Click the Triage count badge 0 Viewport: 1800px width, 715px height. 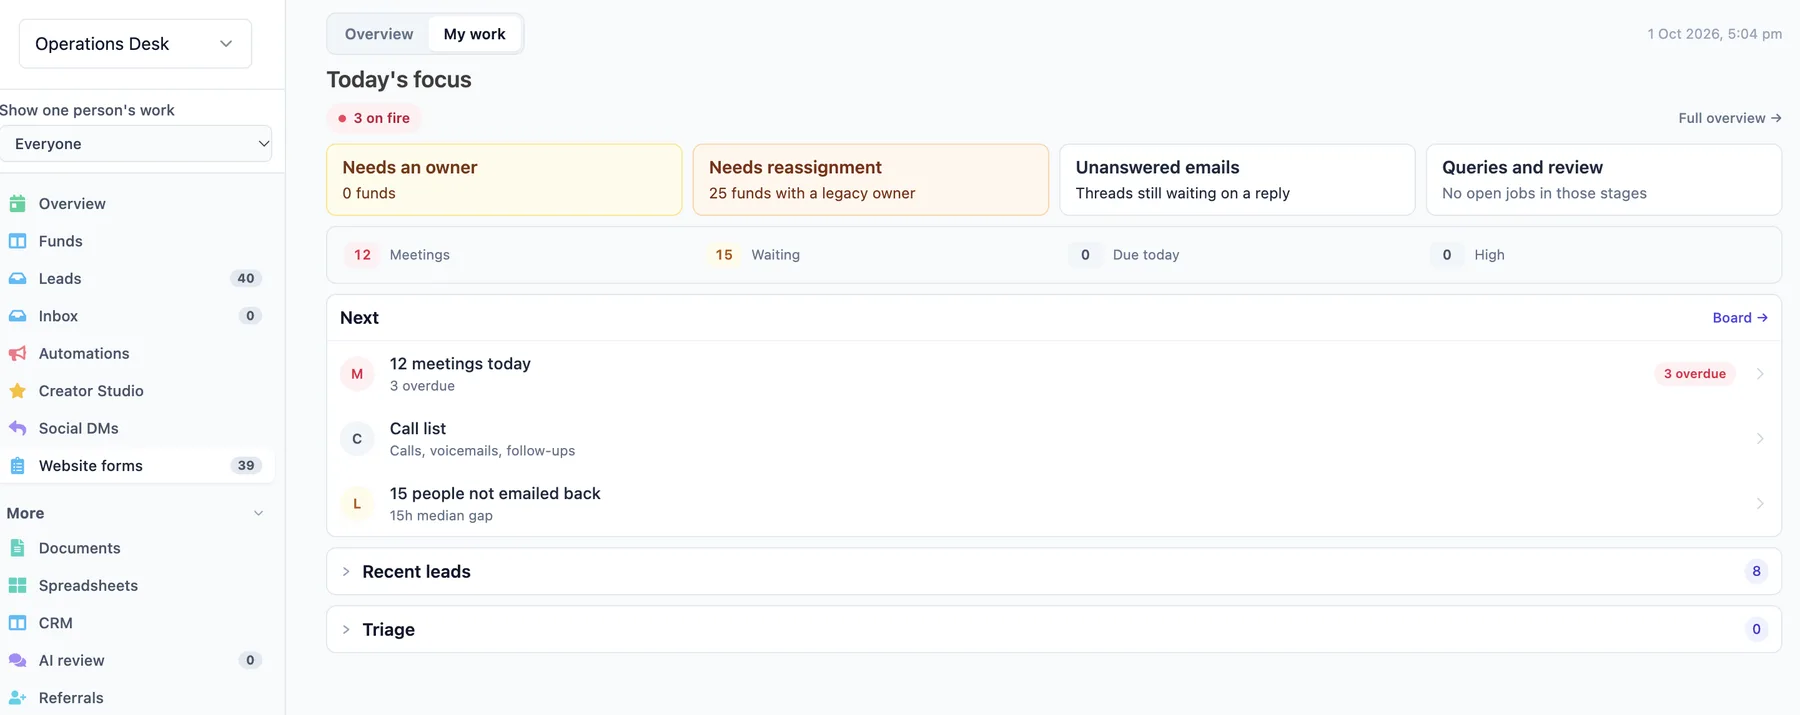pyautogui.click(x=1756, y=630)
